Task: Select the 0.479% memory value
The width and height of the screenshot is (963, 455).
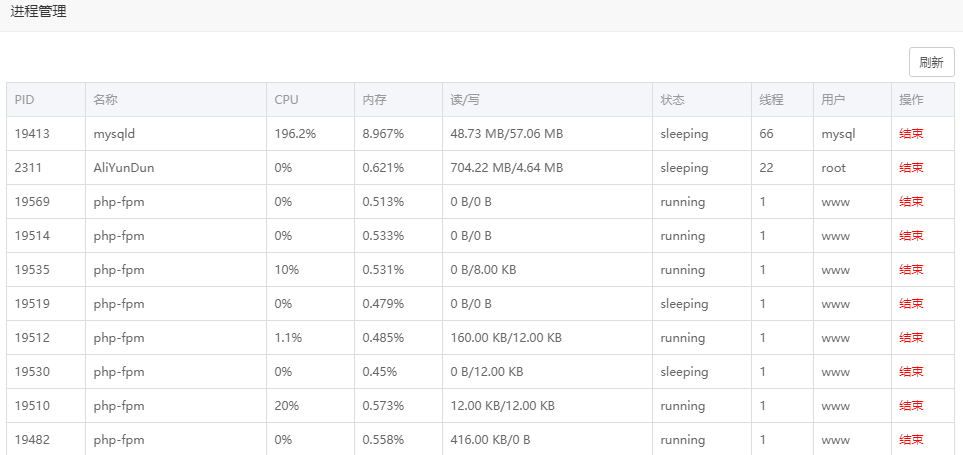Action: click(x=383, y=304)
